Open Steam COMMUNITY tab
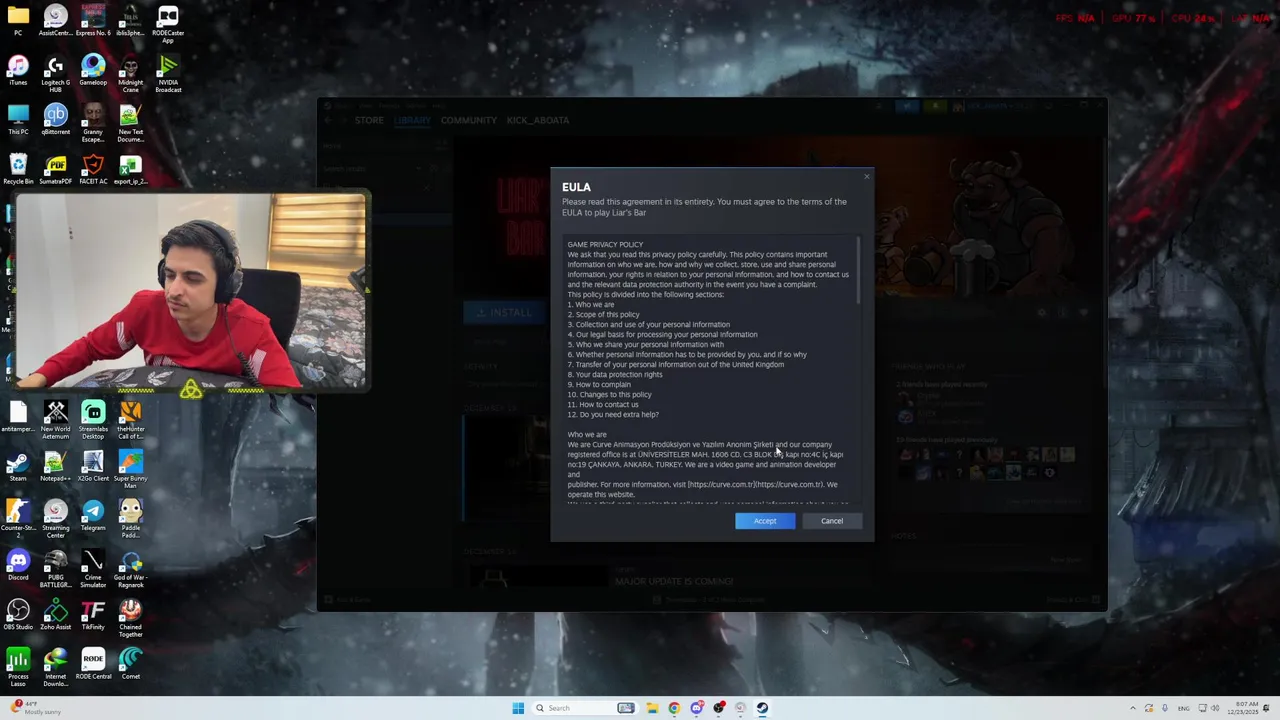1280x720 pixels. [x=469, y=120]
